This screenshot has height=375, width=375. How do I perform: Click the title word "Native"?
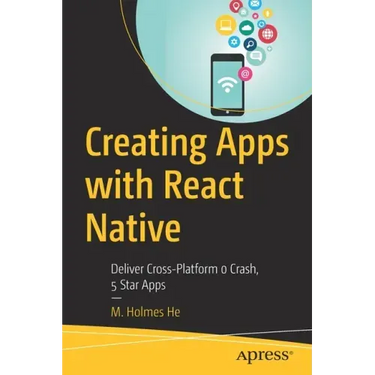(134, 226)
